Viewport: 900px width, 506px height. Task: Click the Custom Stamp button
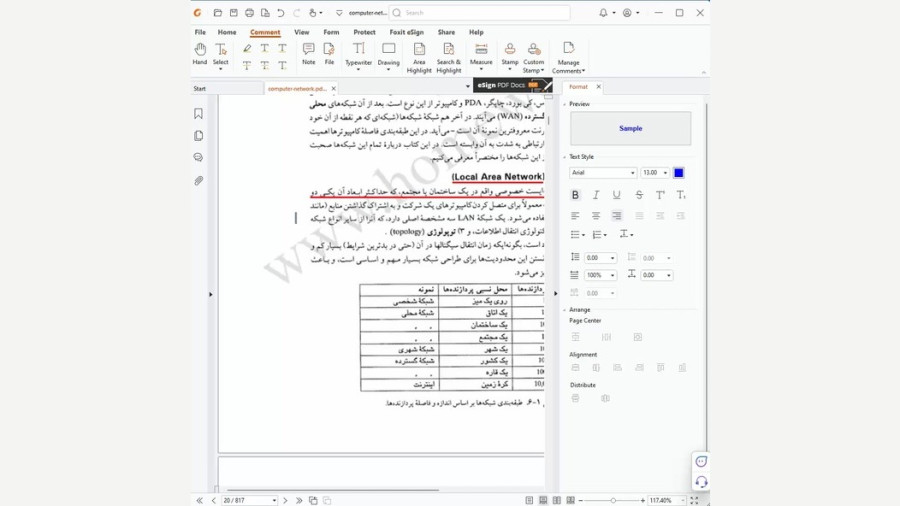(534, 58)
